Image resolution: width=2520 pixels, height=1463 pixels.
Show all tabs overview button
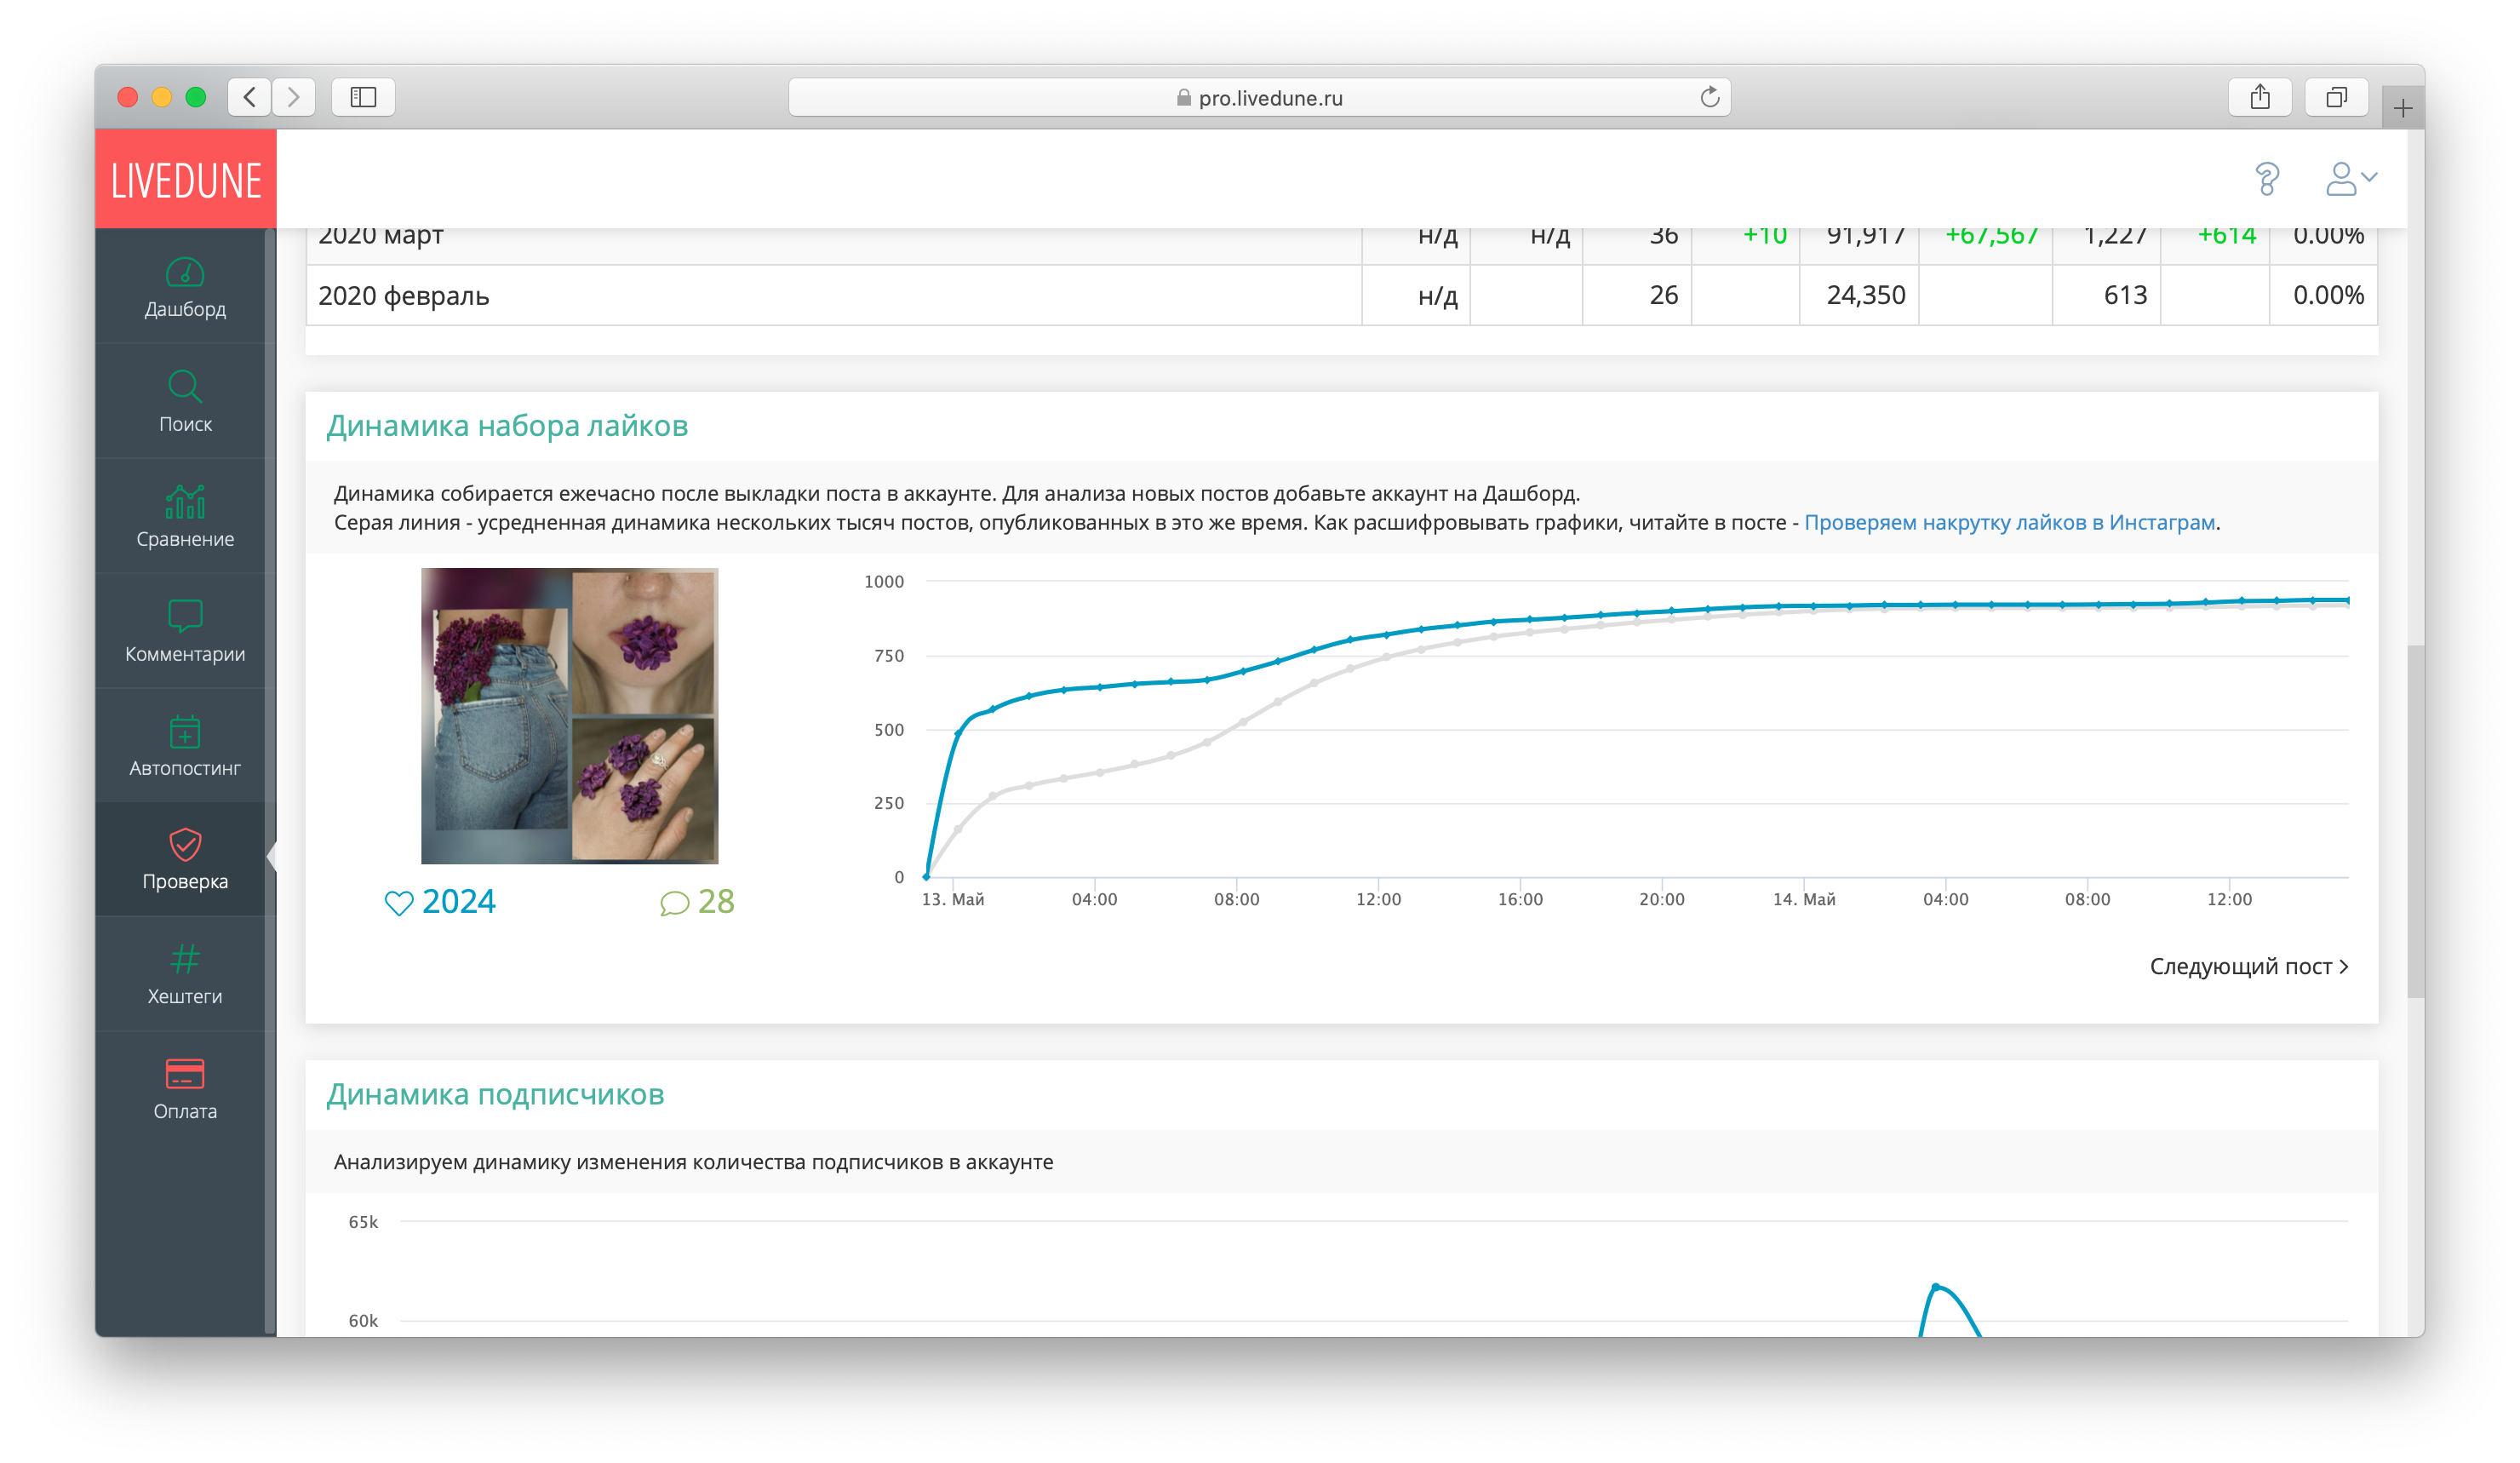click(2335, 97)
